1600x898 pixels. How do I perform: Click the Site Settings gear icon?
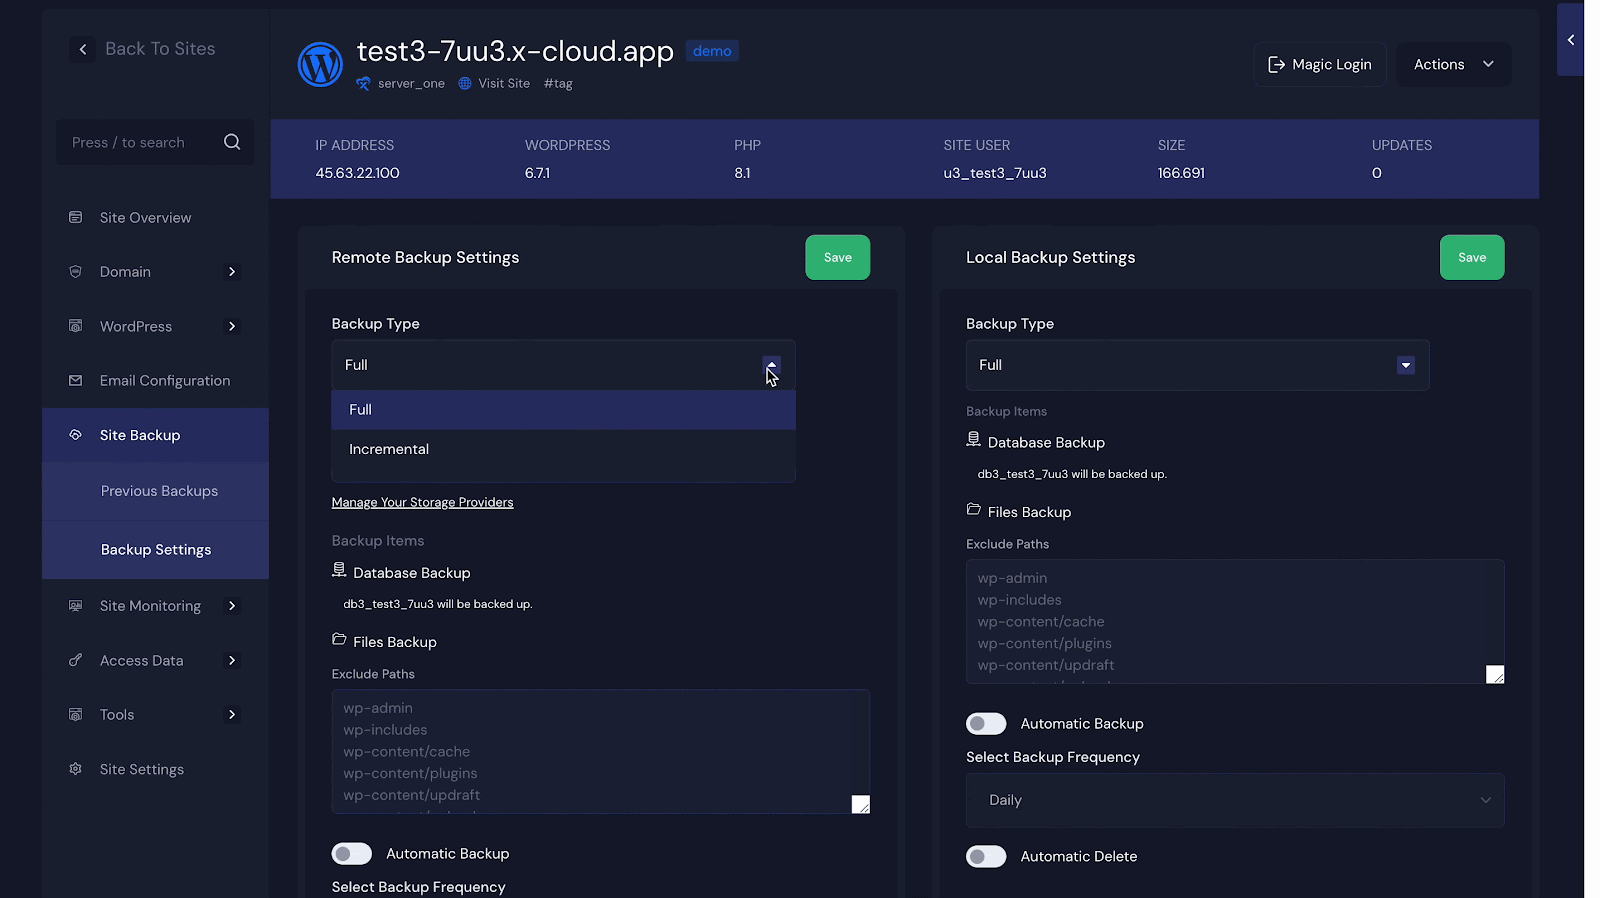75,769
